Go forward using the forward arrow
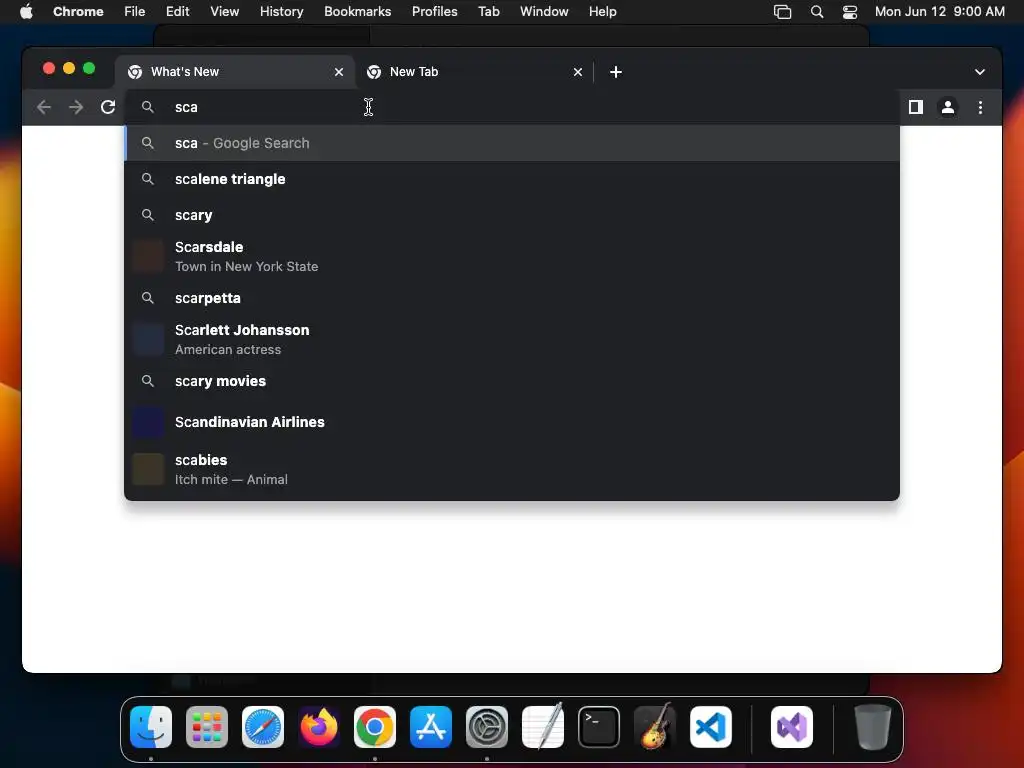 pyautogui.click(x=76, y=107)
